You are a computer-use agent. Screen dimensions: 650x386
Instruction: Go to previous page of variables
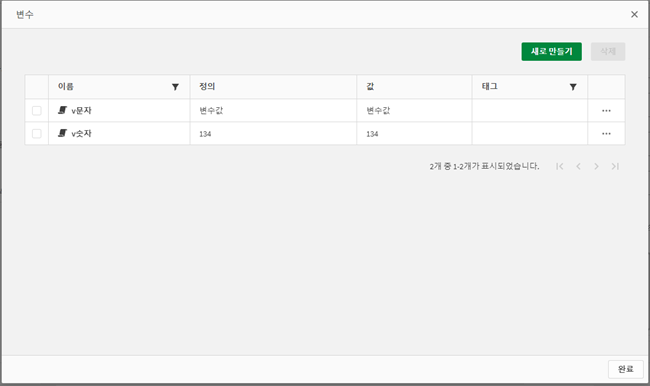pos(578,166)
